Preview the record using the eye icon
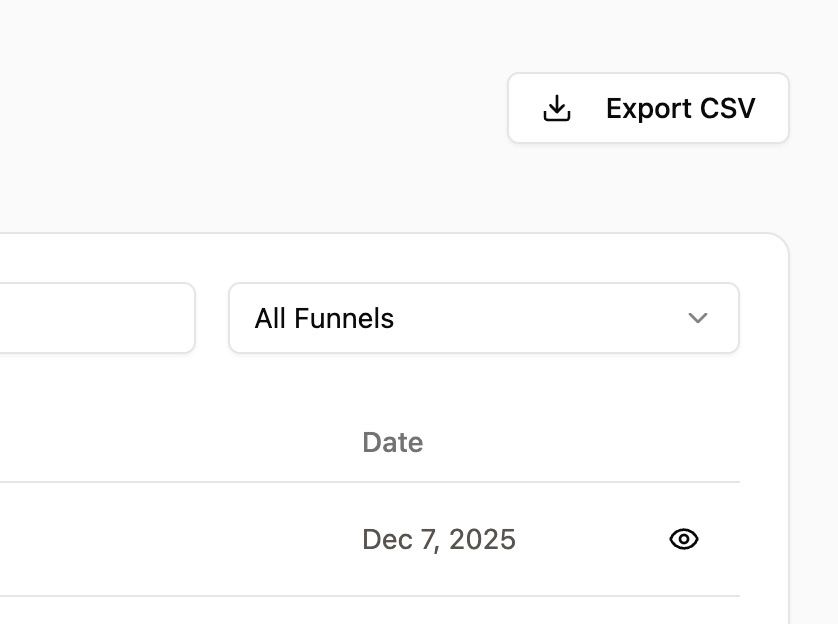 pos(684,539)
